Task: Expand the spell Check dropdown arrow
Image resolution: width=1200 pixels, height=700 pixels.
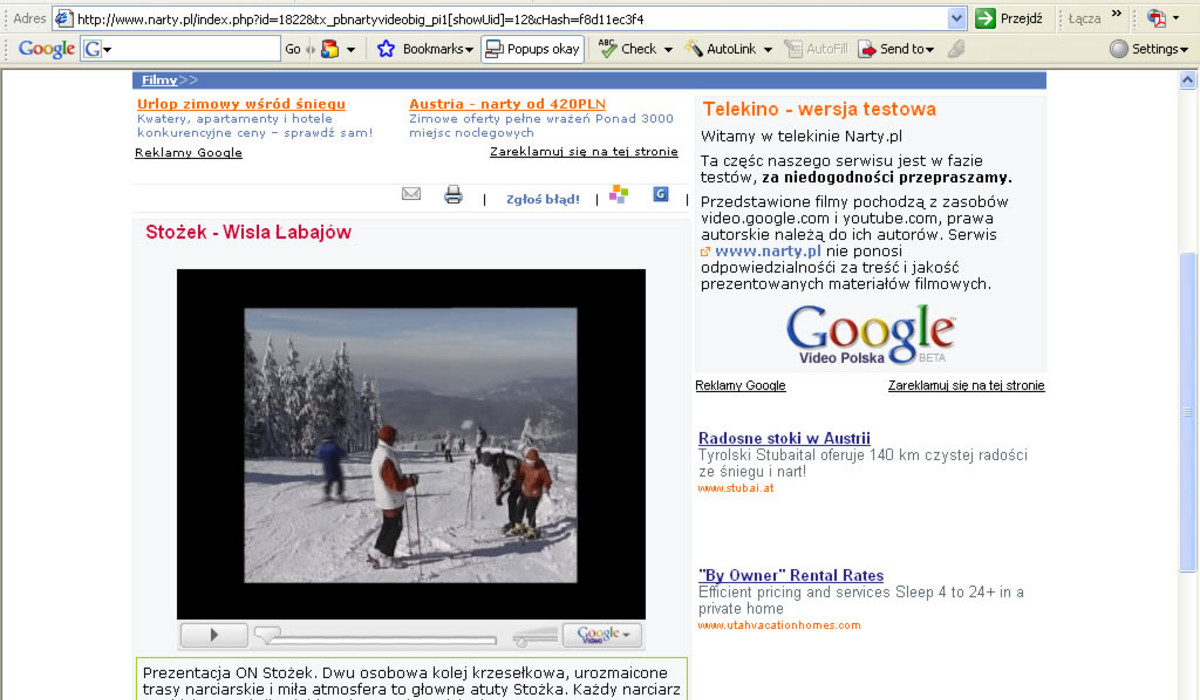Action: click(668, 49)
